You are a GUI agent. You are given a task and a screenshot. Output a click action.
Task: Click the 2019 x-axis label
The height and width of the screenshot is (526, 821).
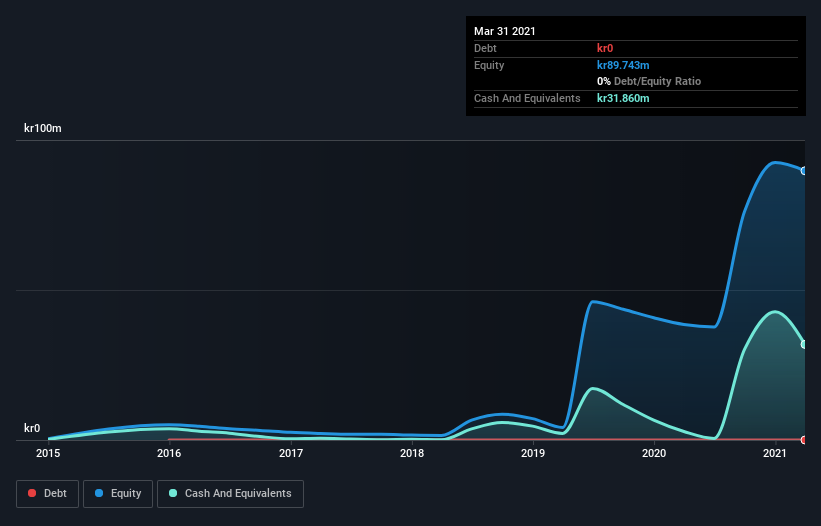533,453
